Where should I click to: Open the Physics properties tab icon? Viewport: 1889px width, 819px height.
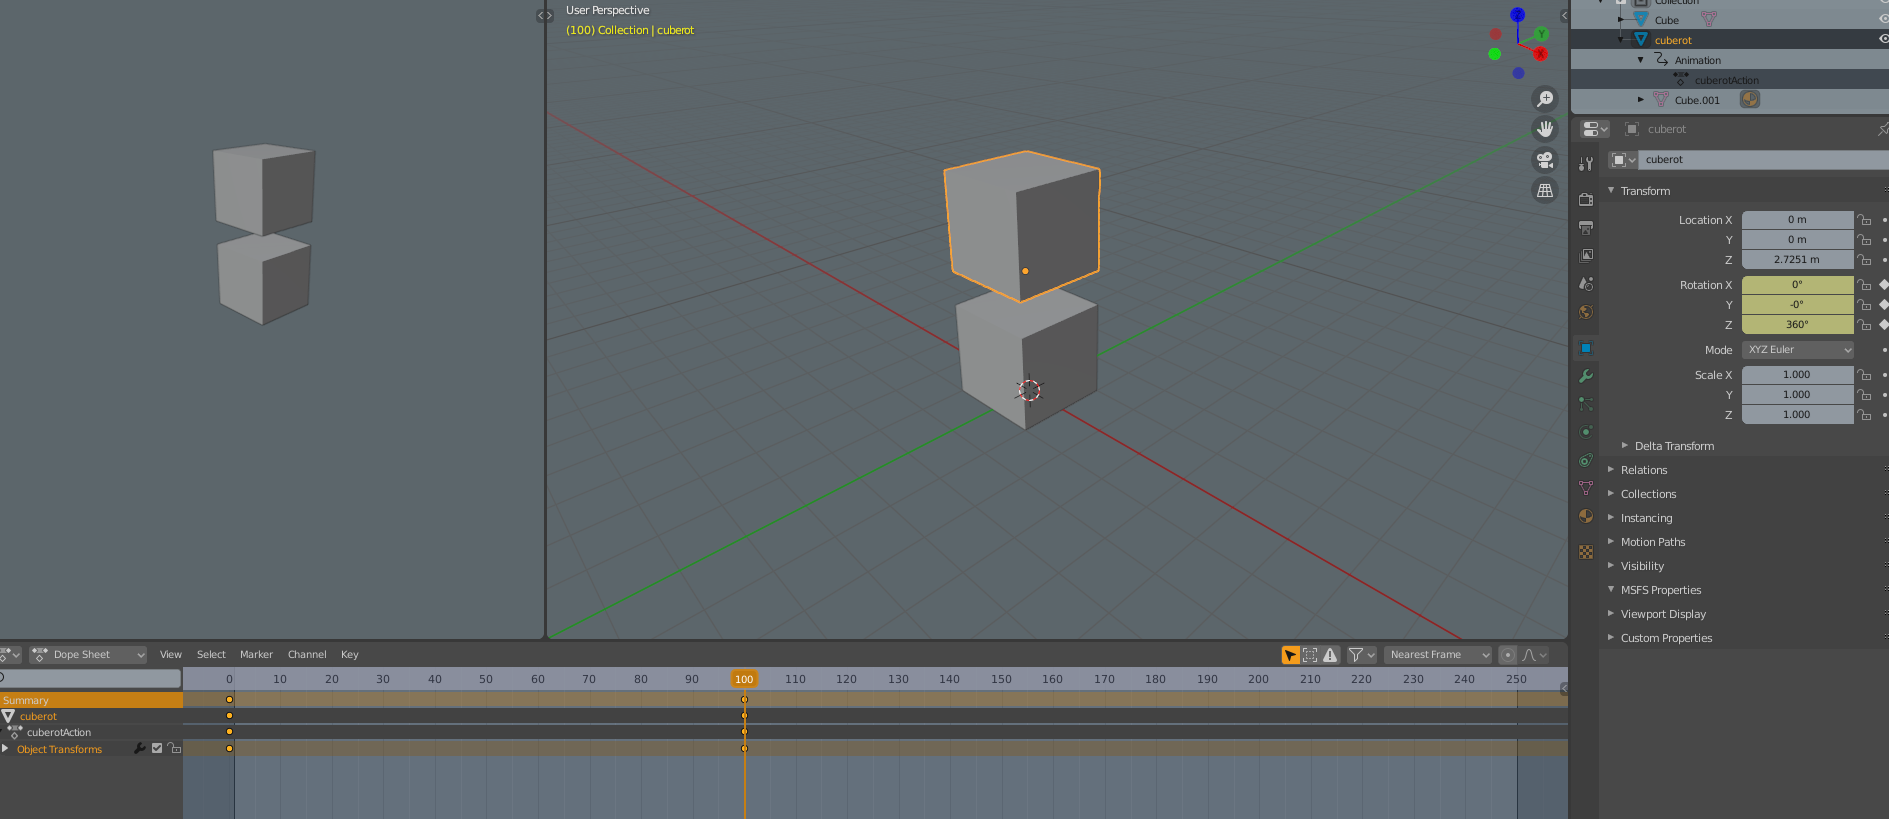coord(1586,432)
